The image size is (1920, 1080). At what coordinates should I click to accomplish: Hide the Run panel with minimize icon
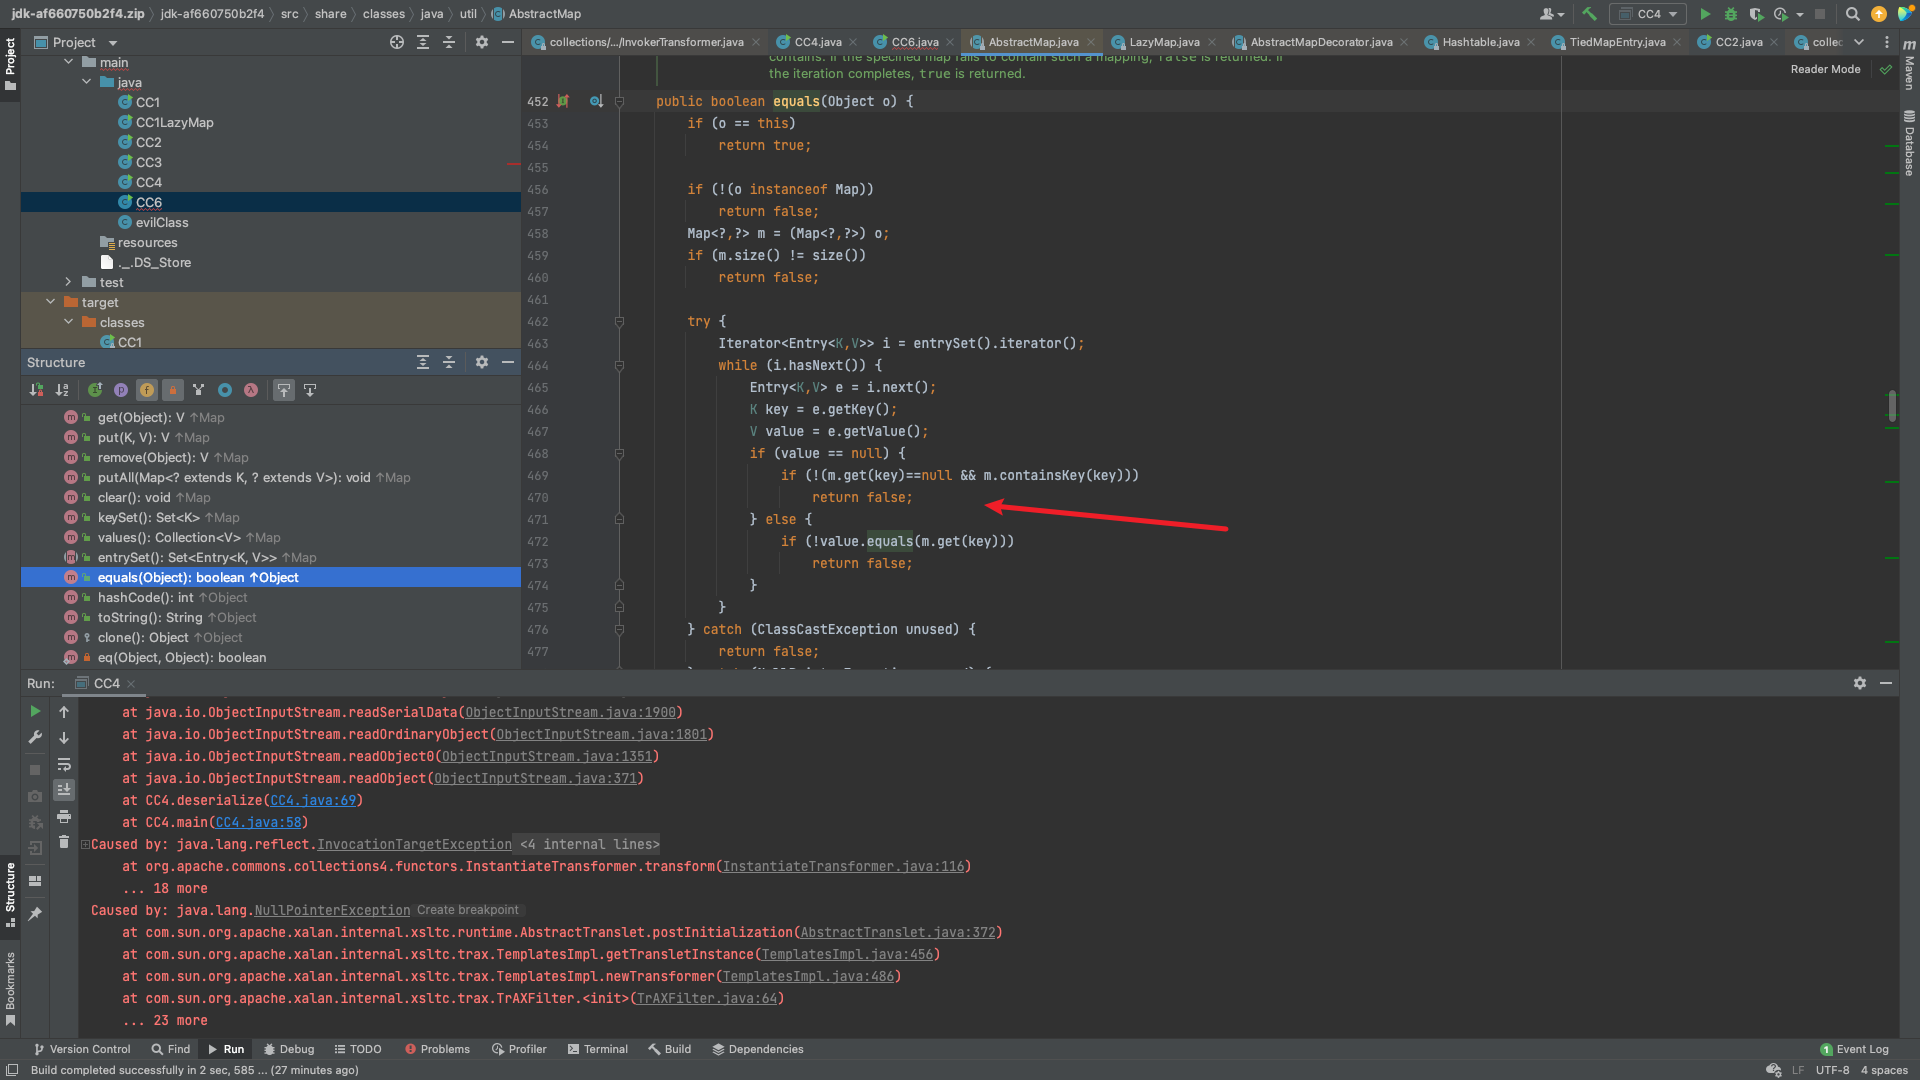[x=1886, y=683]
